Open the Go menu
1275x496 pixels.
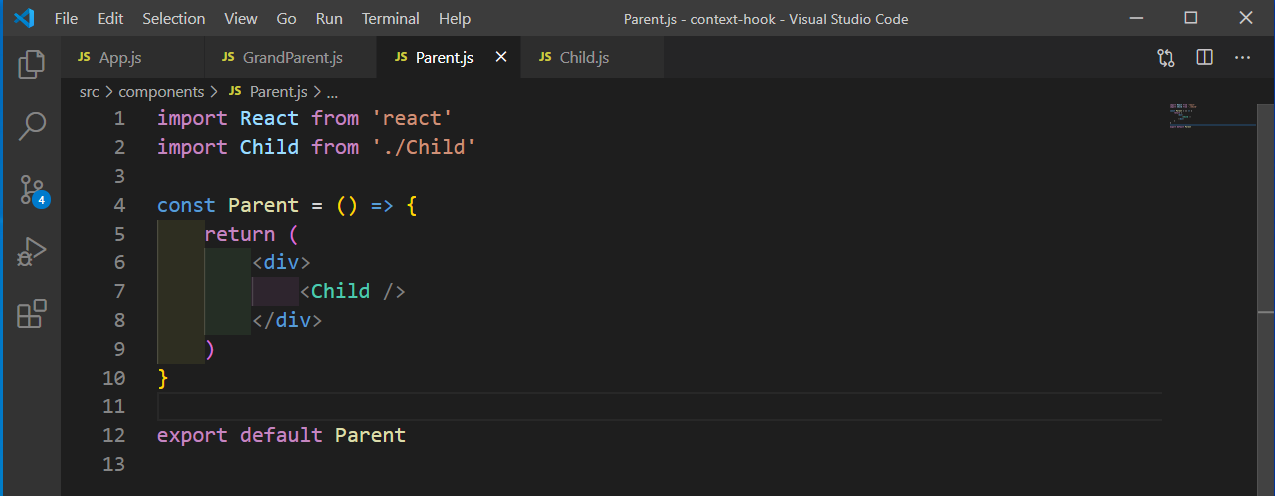[x=286, y=19]
